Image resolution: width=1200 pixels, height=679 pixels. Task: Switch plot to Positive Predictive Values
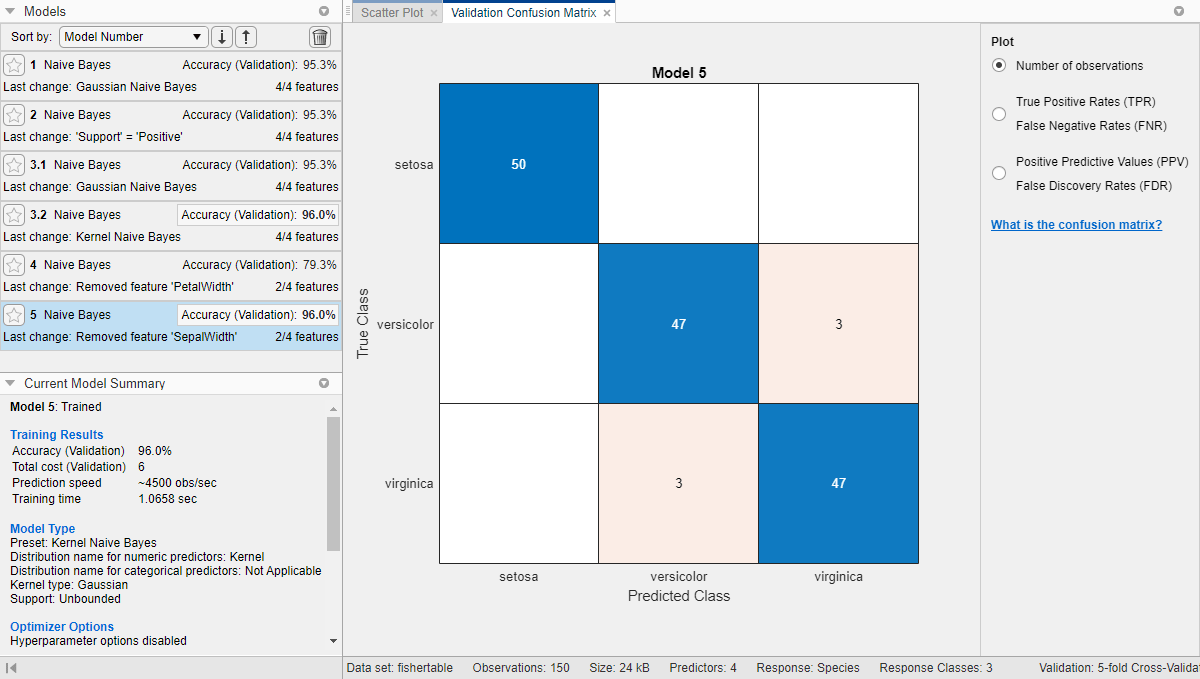[998, 171]
